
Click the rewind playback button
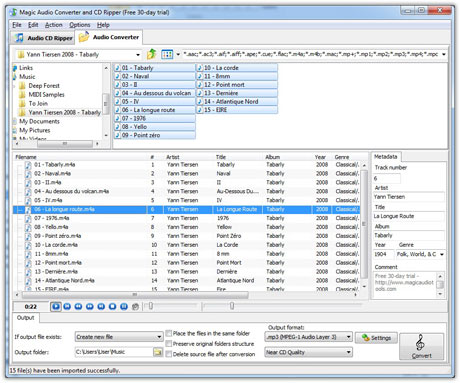pos(78,306)
